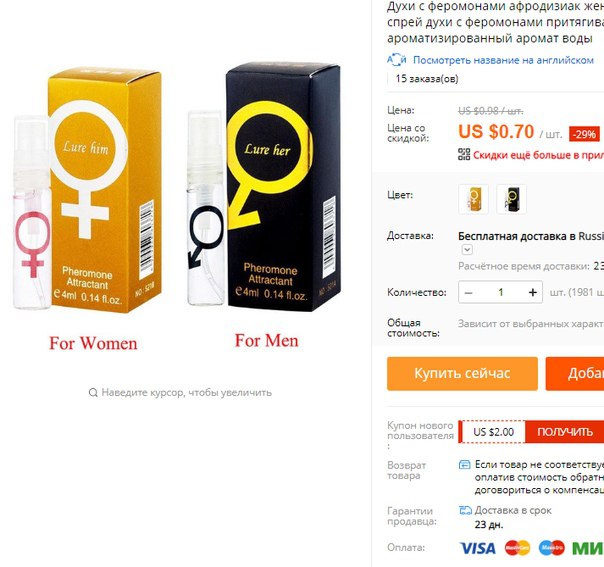Click the translate icon beside the English title link

396,60
